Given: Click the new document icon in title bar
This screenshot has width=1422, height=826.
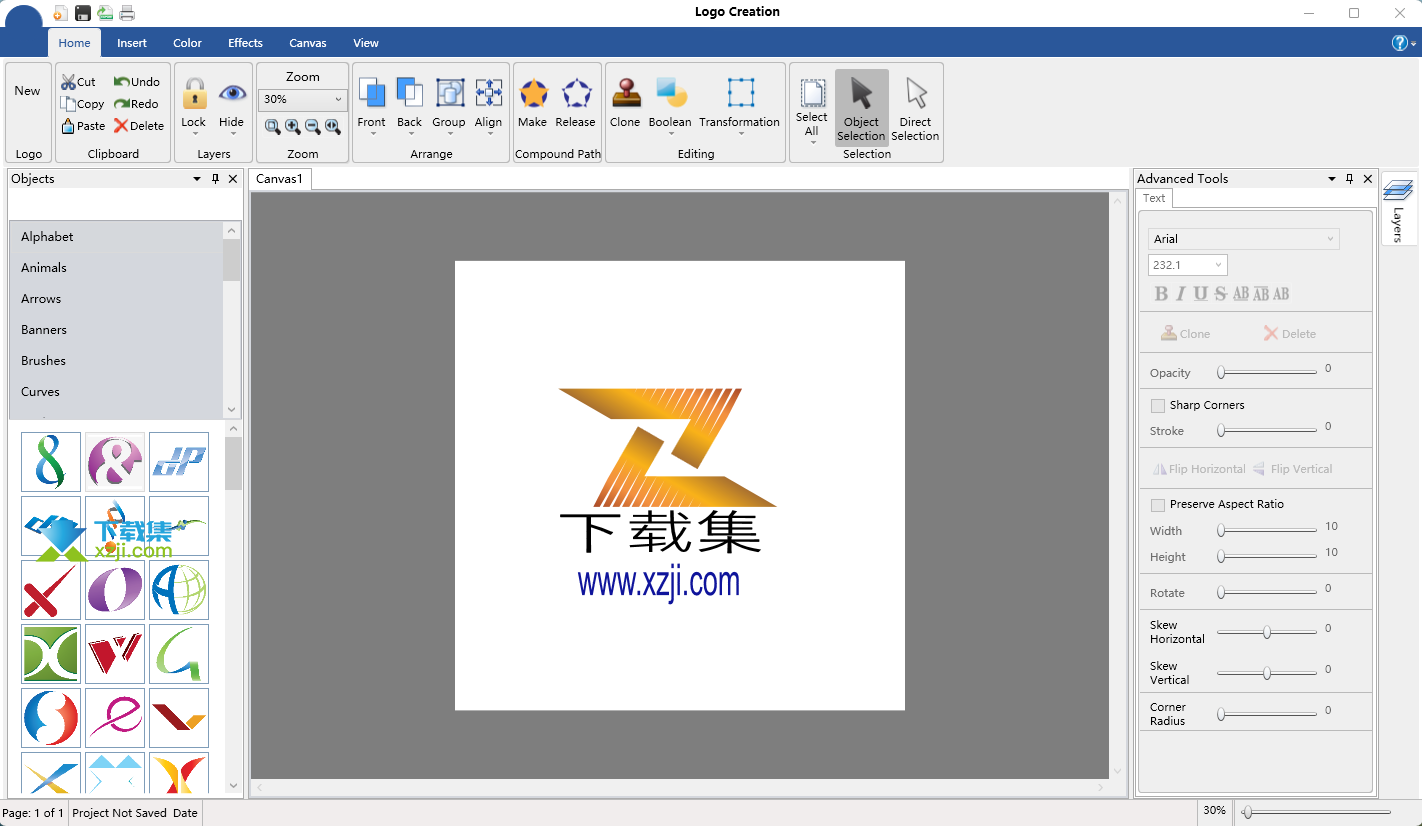Looking at the screenshot, I should pos(62,13).
